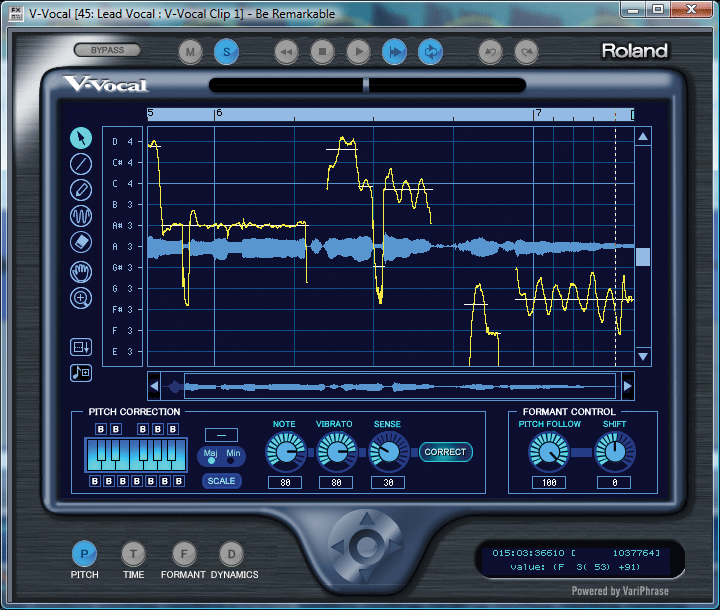Click the Stop transport button
The height and width of the screenshot is (610, 720).
click(x=322, y=52)
